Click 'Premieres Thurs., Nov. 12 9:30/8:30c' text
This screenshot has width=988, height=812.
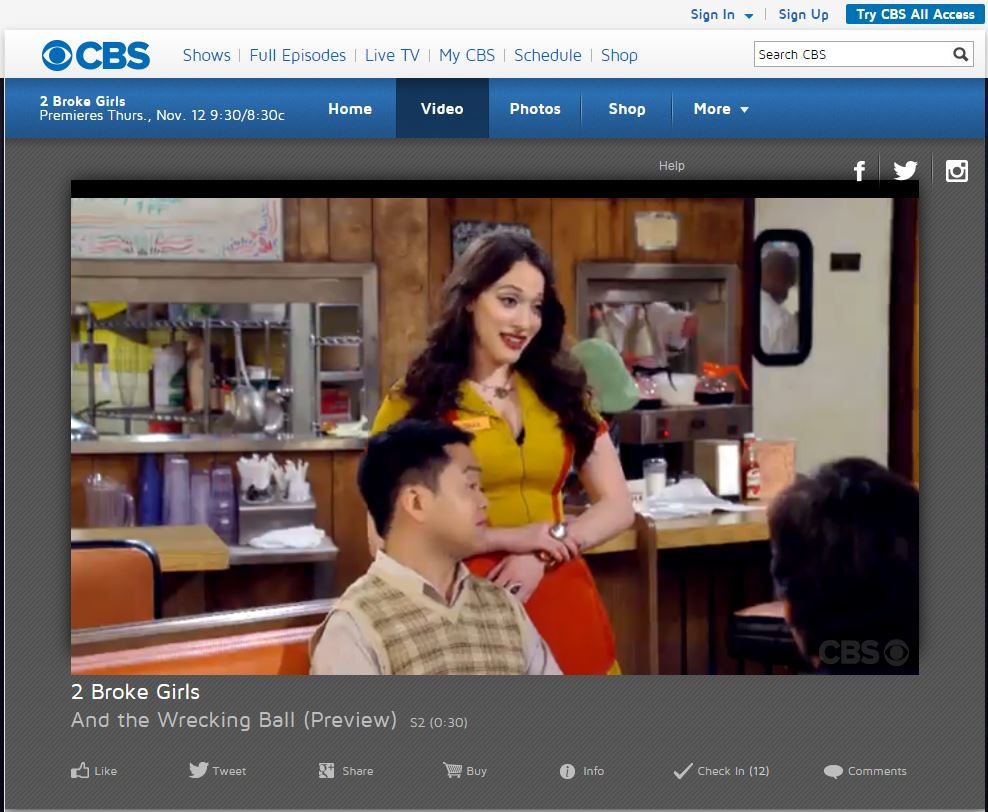pyautogui.click(x=162, y=115)
